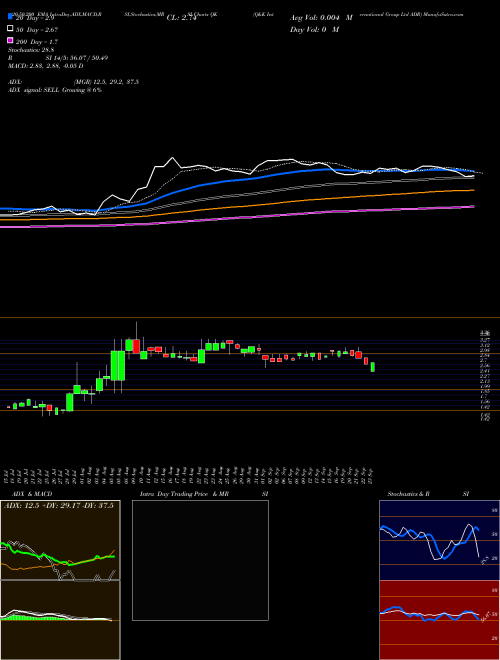Click the CL: 2.74 closing price label

click(182, 18)
